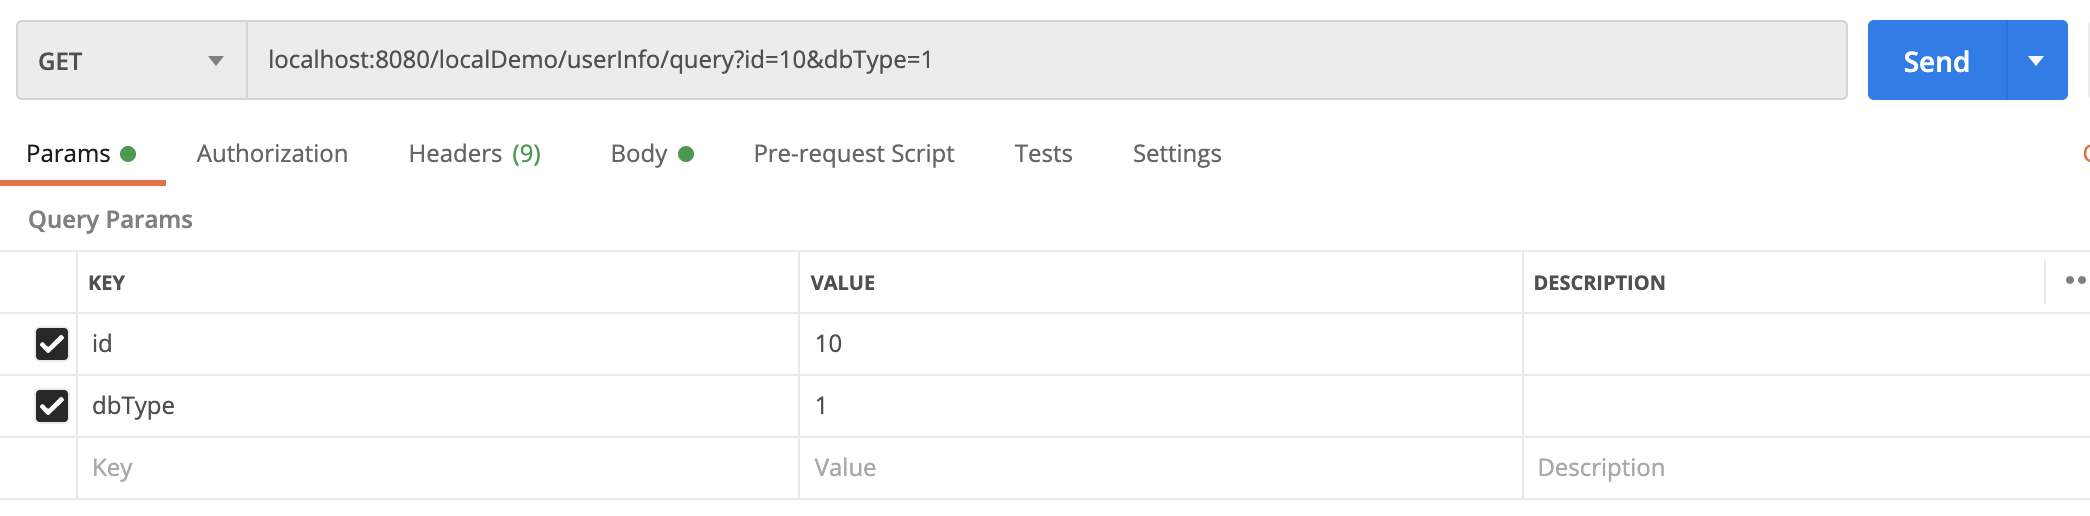
Task: Open the Pre-request Script tab
Action: point(853,154)
